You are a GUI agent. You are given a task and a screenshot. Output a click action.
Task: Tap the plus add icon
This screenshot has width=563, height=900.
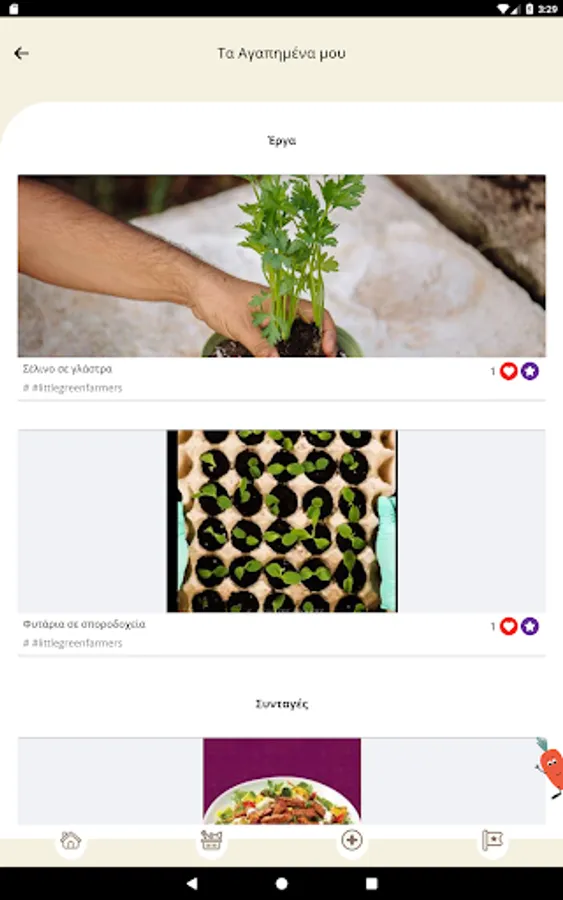click(352, 840)
